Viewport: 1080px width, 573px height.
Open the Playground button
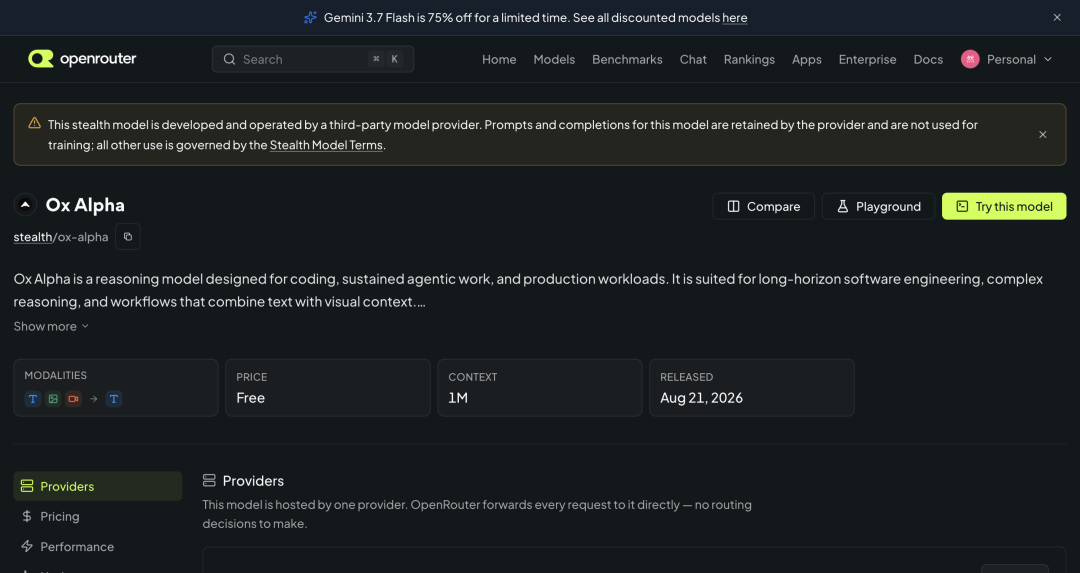(x=878, y=207)
